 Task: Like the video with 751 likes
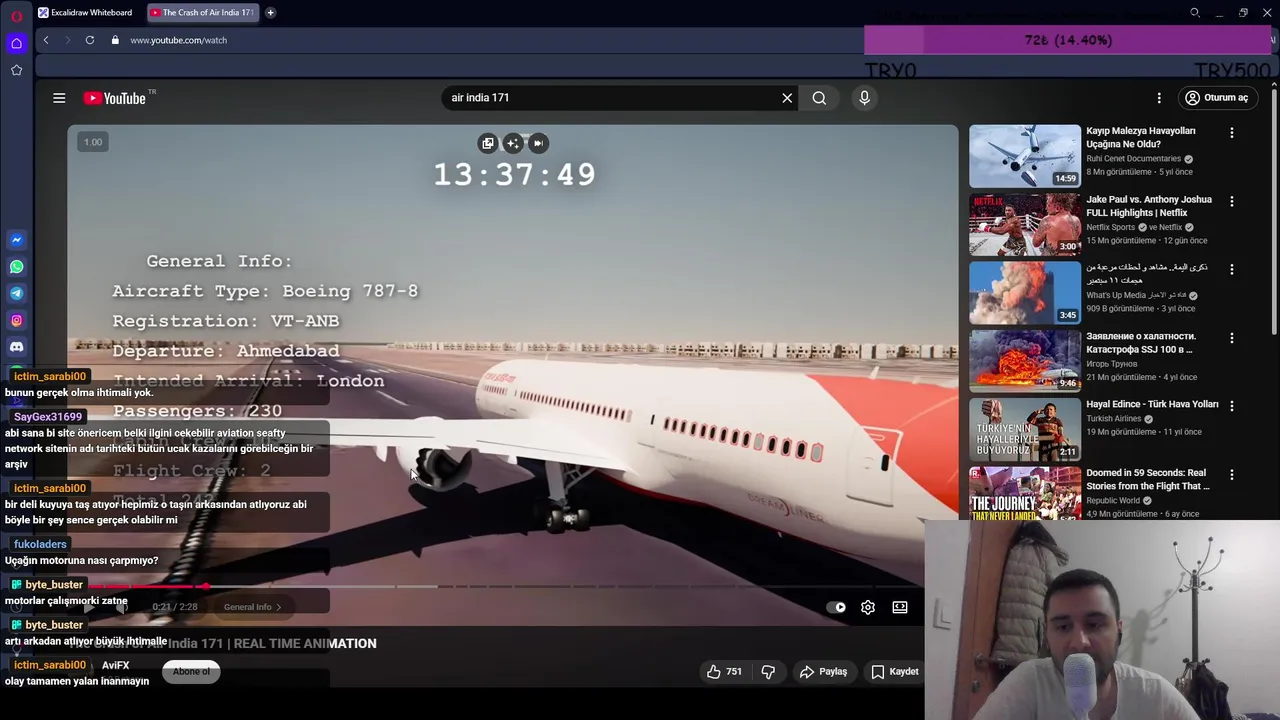pos(724,672)
